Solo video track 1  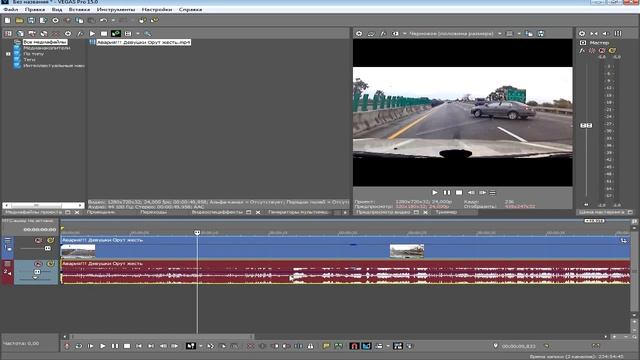click(50, 240)
